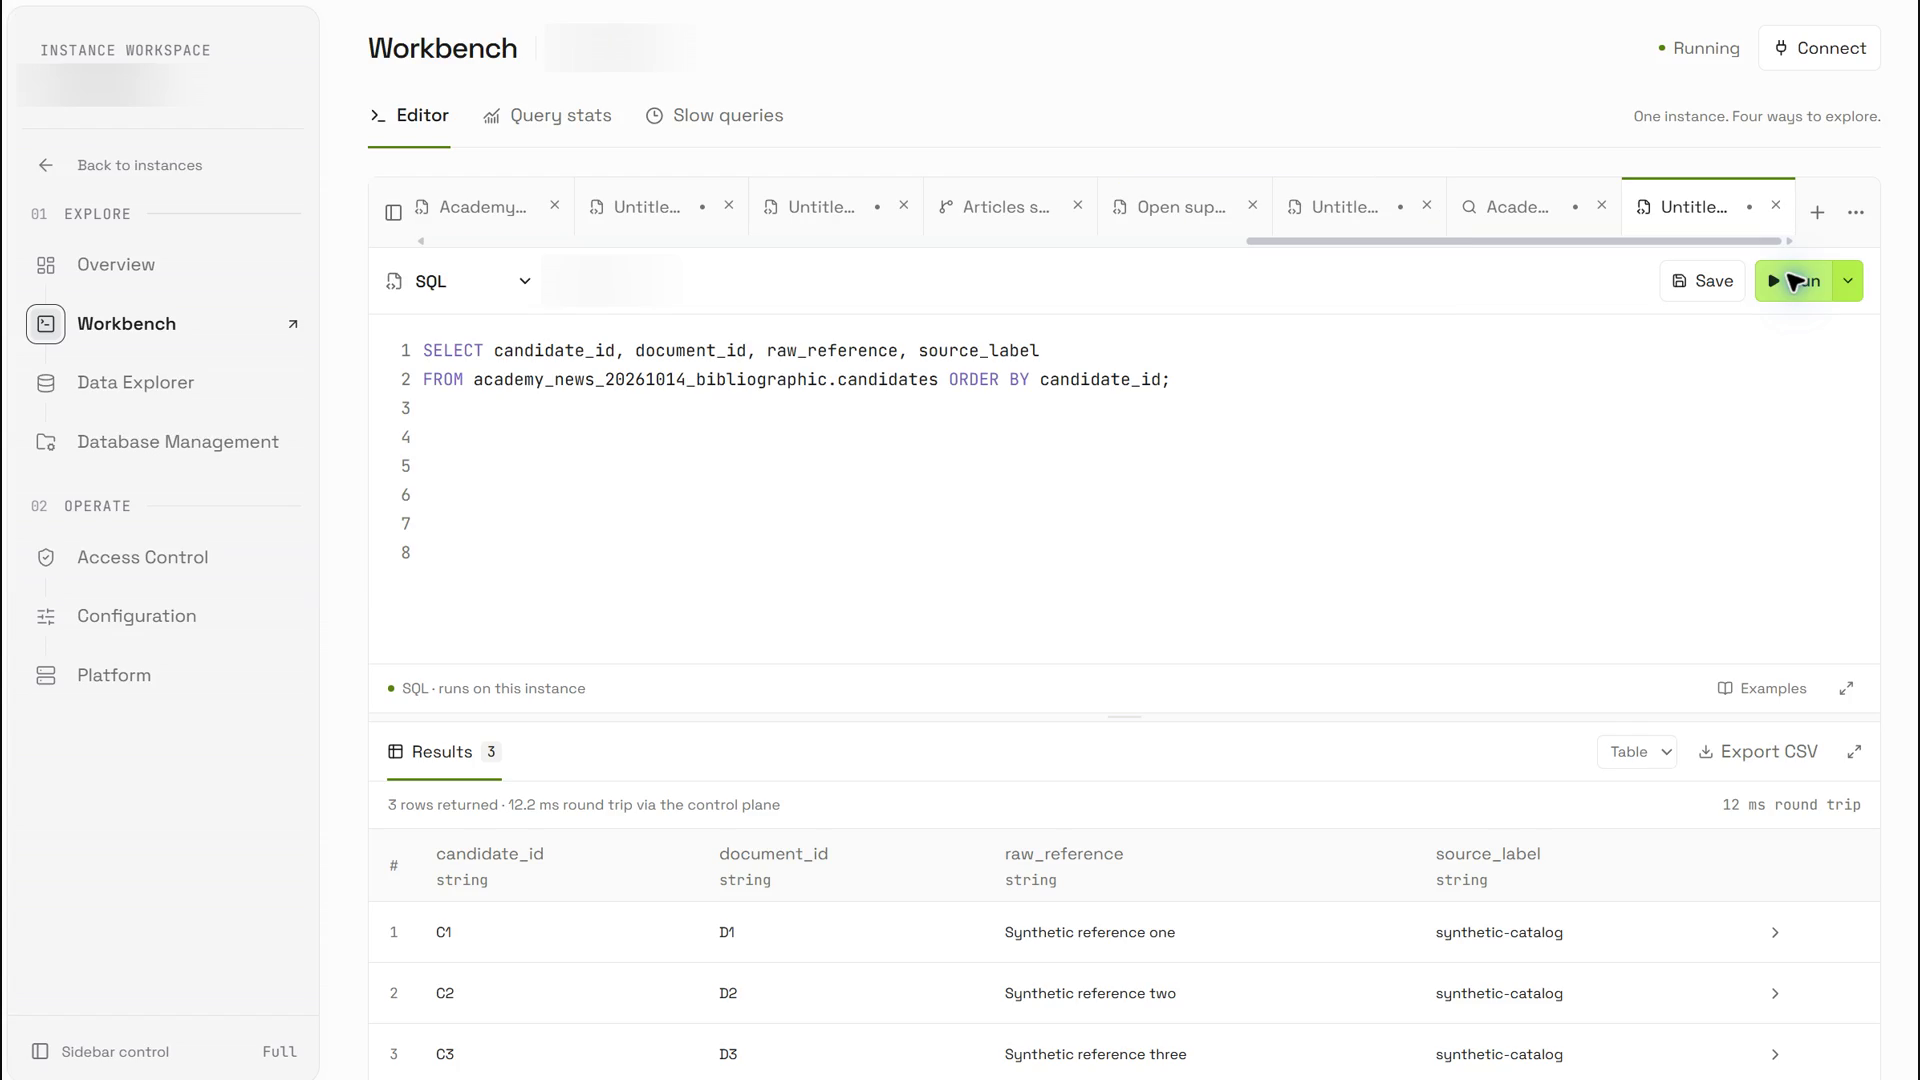Expand the editor to fullscreen
Image resolution: width=1920 pixels, height=1080 pixels.
[x=1846, y=688]
